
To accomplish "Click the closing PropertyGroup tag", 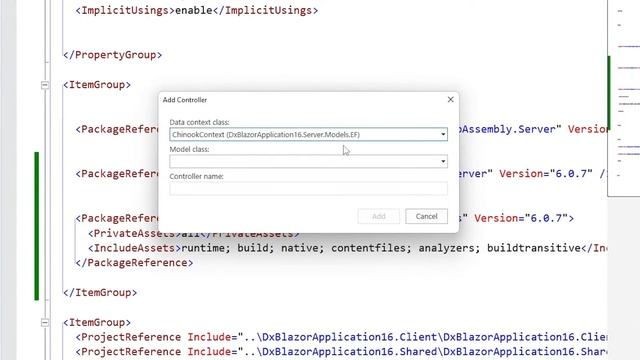I will 113,55.
